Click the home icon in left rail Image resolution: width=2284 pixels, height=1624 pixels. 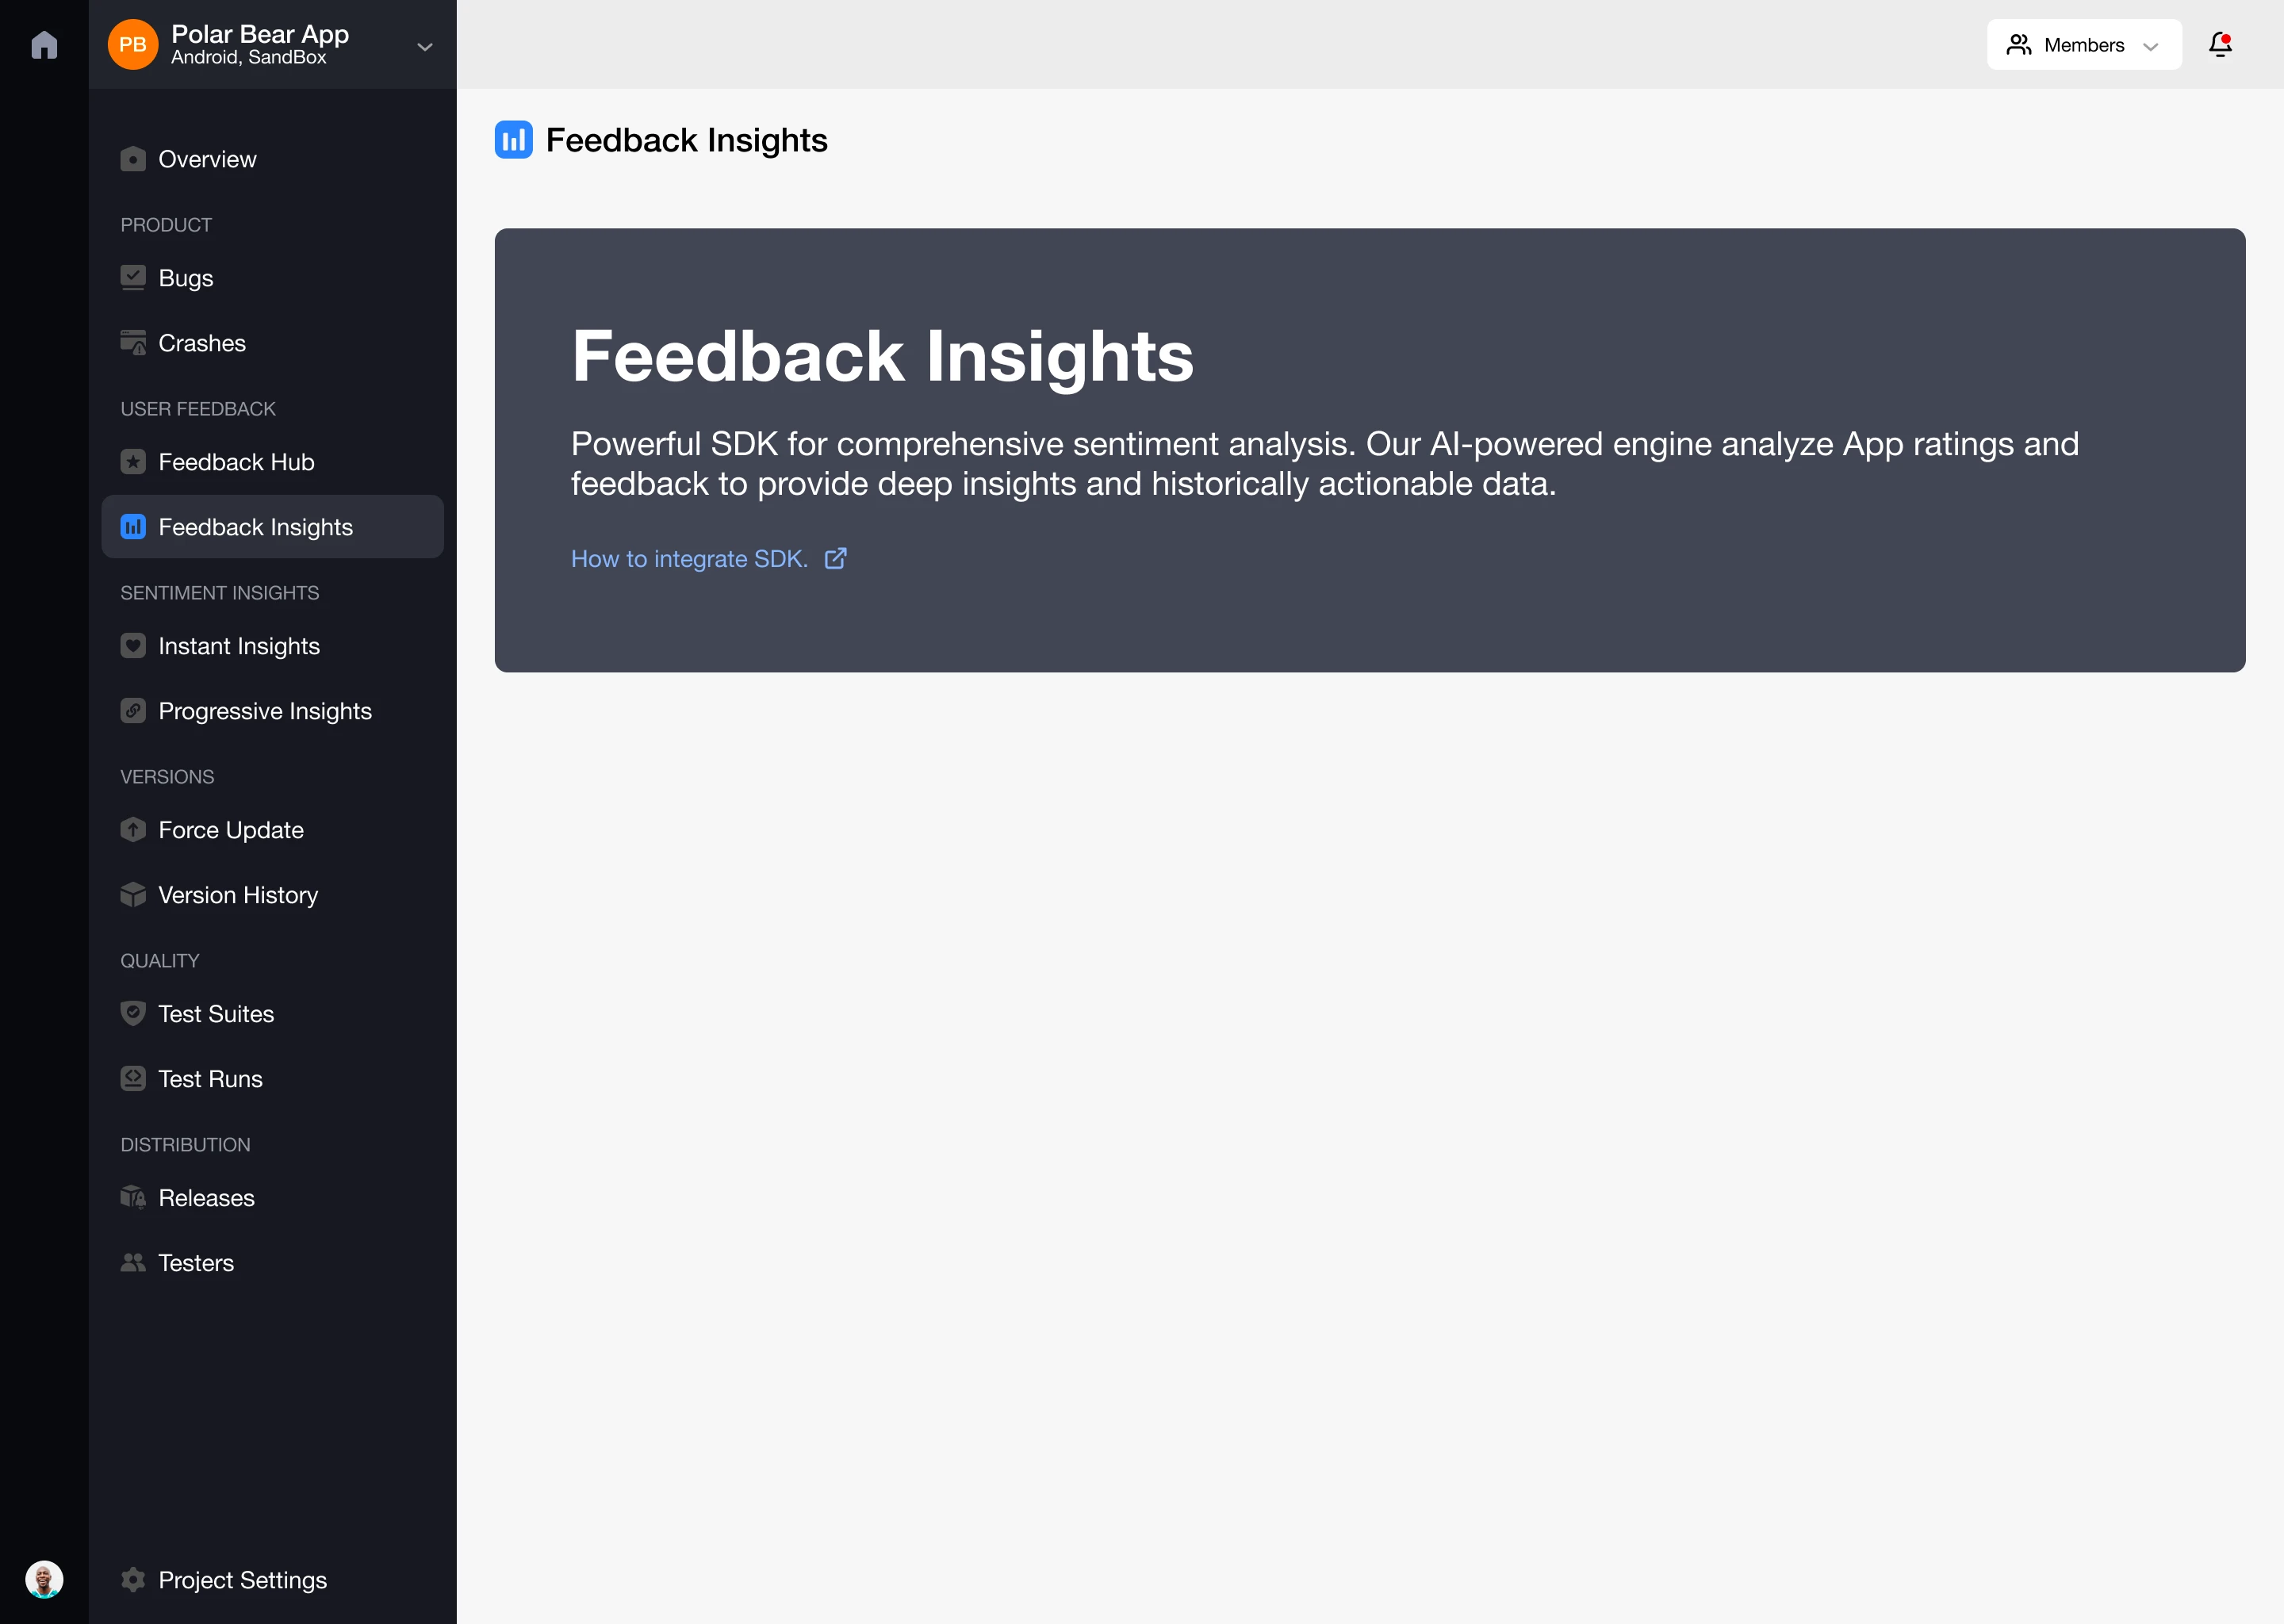point(44,45)
